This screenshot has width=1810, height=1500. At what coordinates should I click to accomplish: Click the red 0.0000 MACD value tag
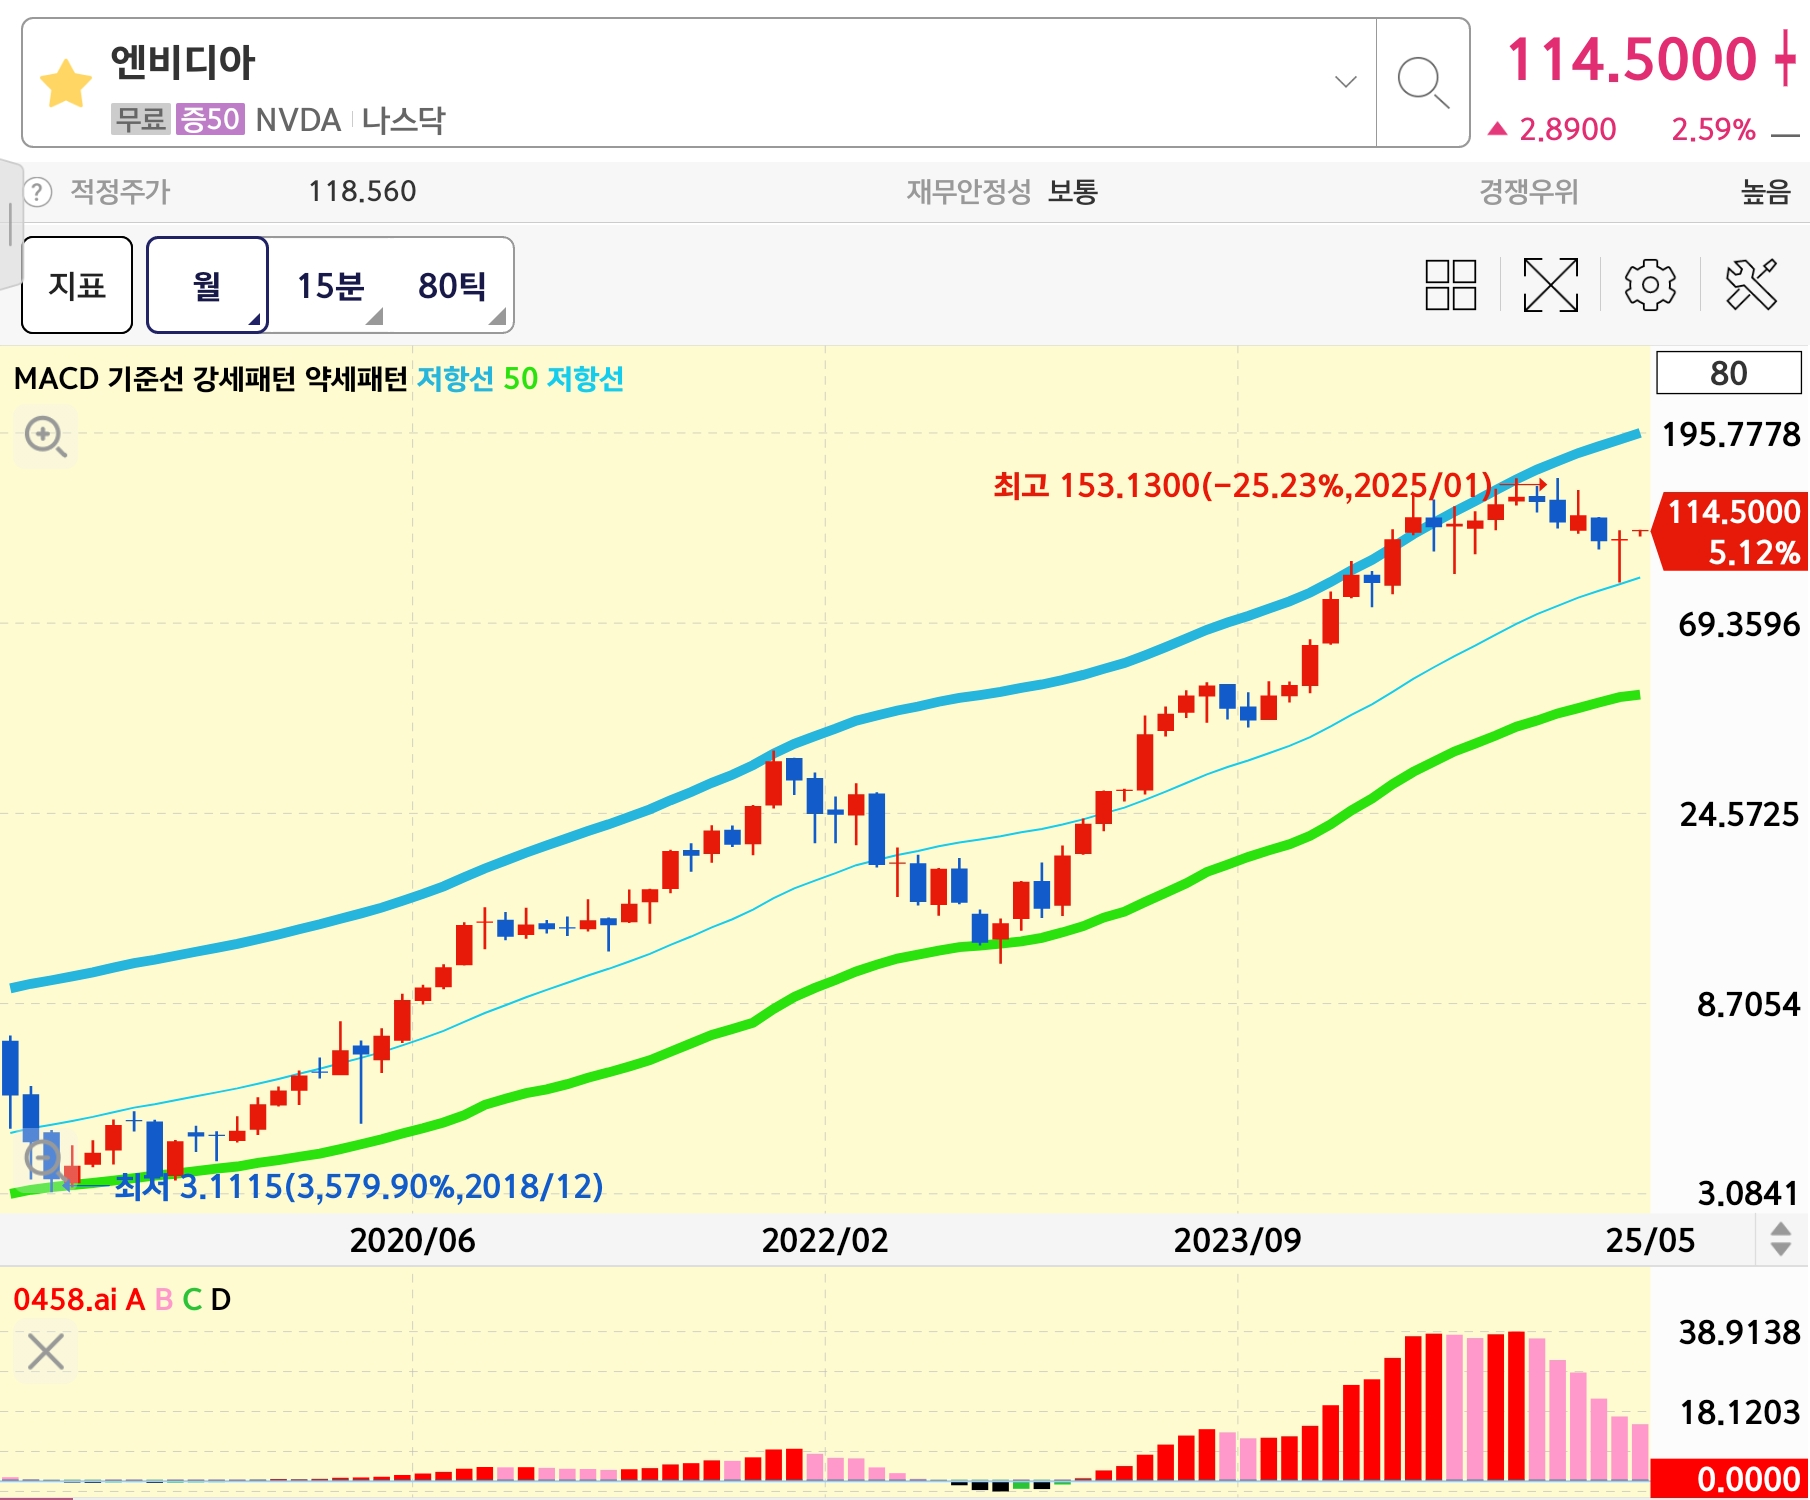coord(1730,1478)
